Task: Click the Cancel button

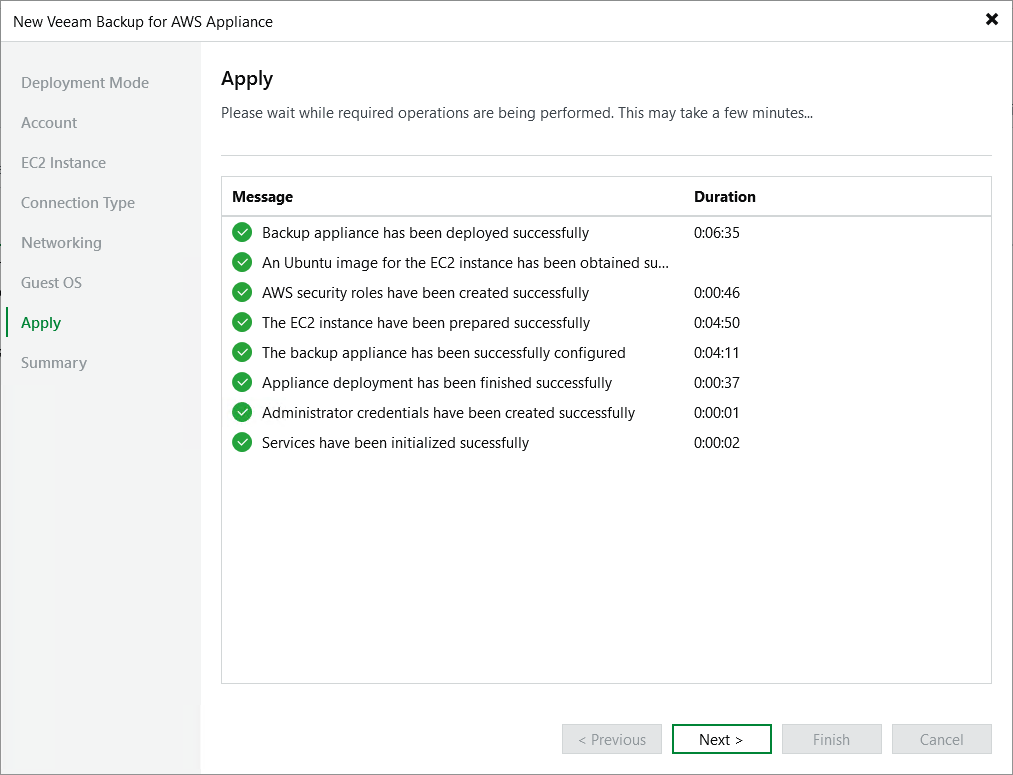Action: [x=941, y=740]
